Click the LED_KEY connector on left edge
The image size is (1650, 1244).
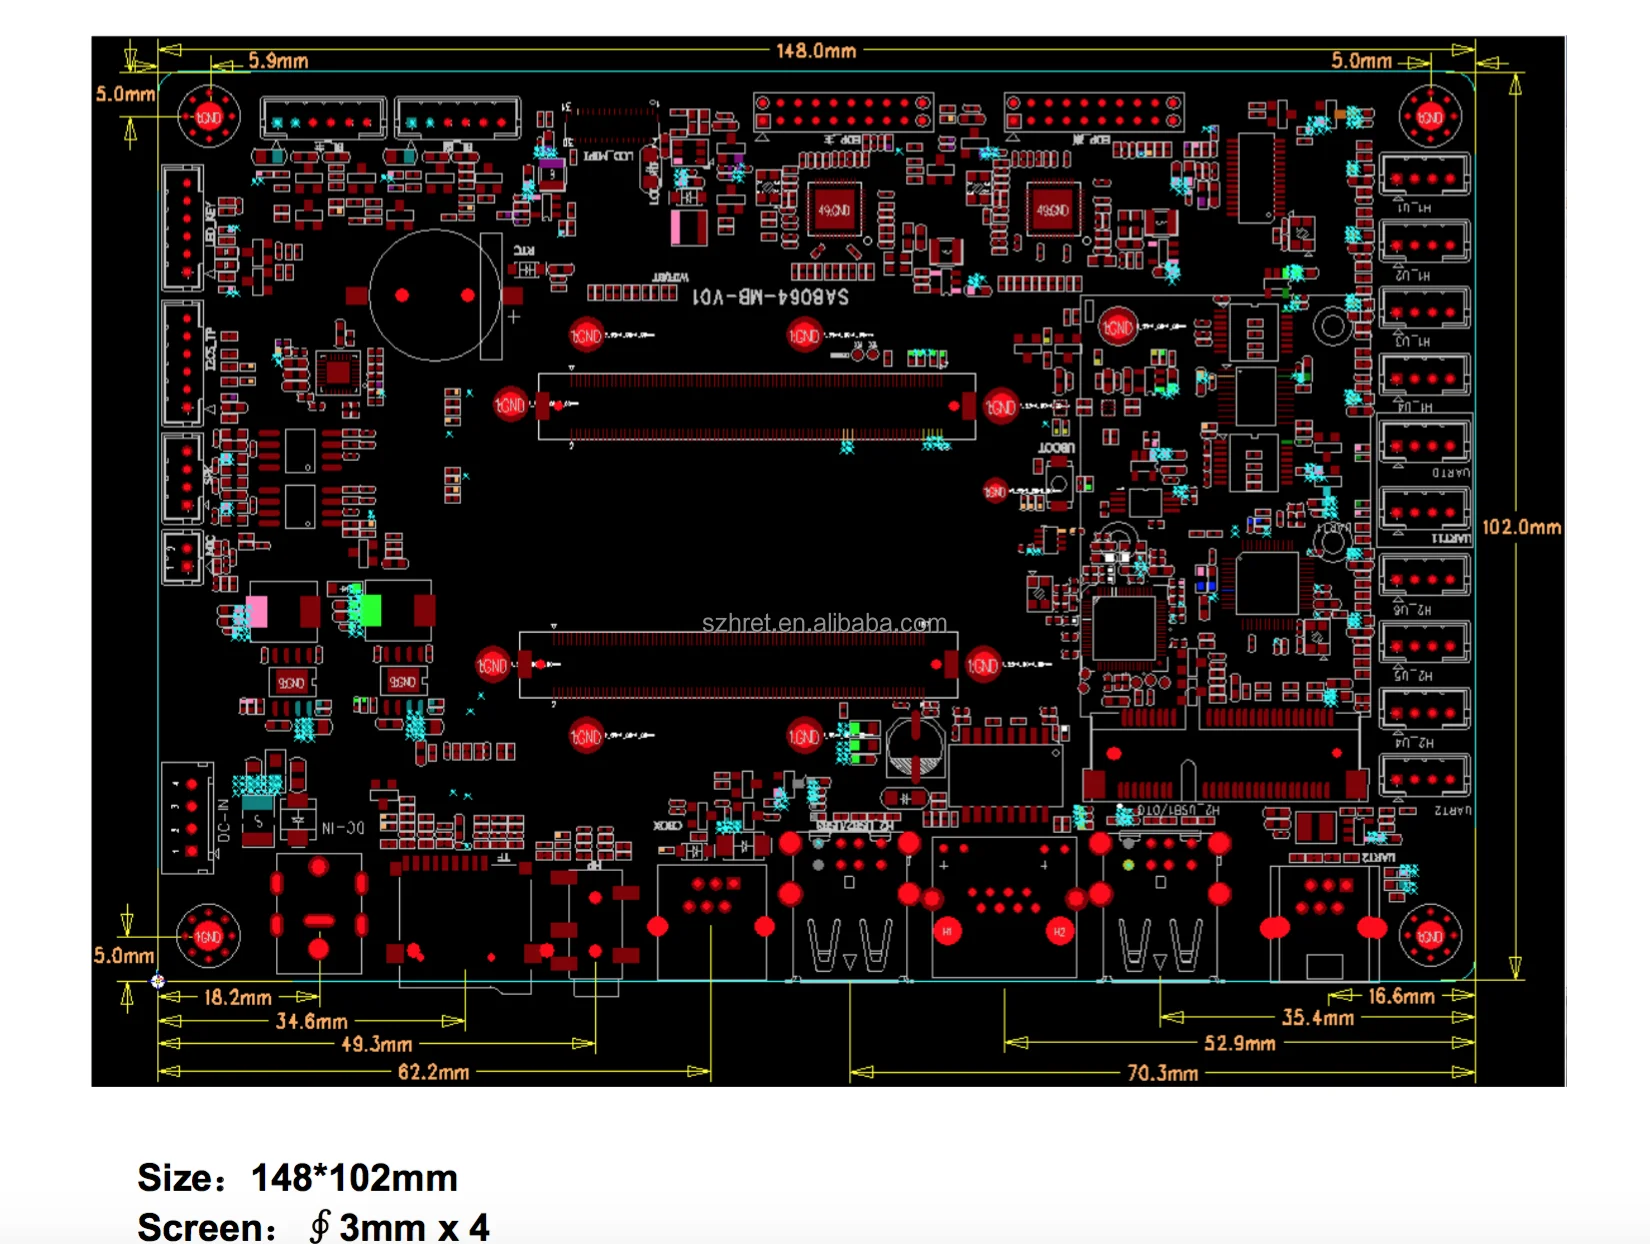184,227
